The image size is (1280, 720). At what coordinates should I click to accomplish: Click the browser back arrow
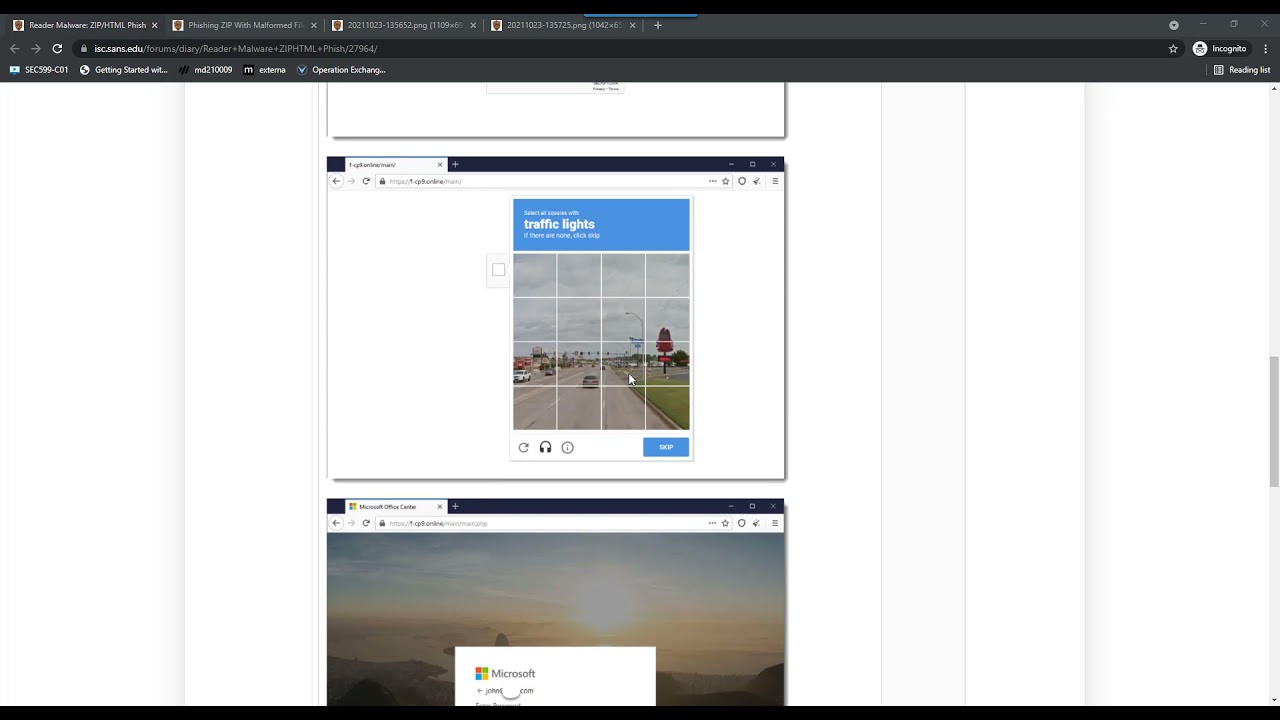(14, 48)
